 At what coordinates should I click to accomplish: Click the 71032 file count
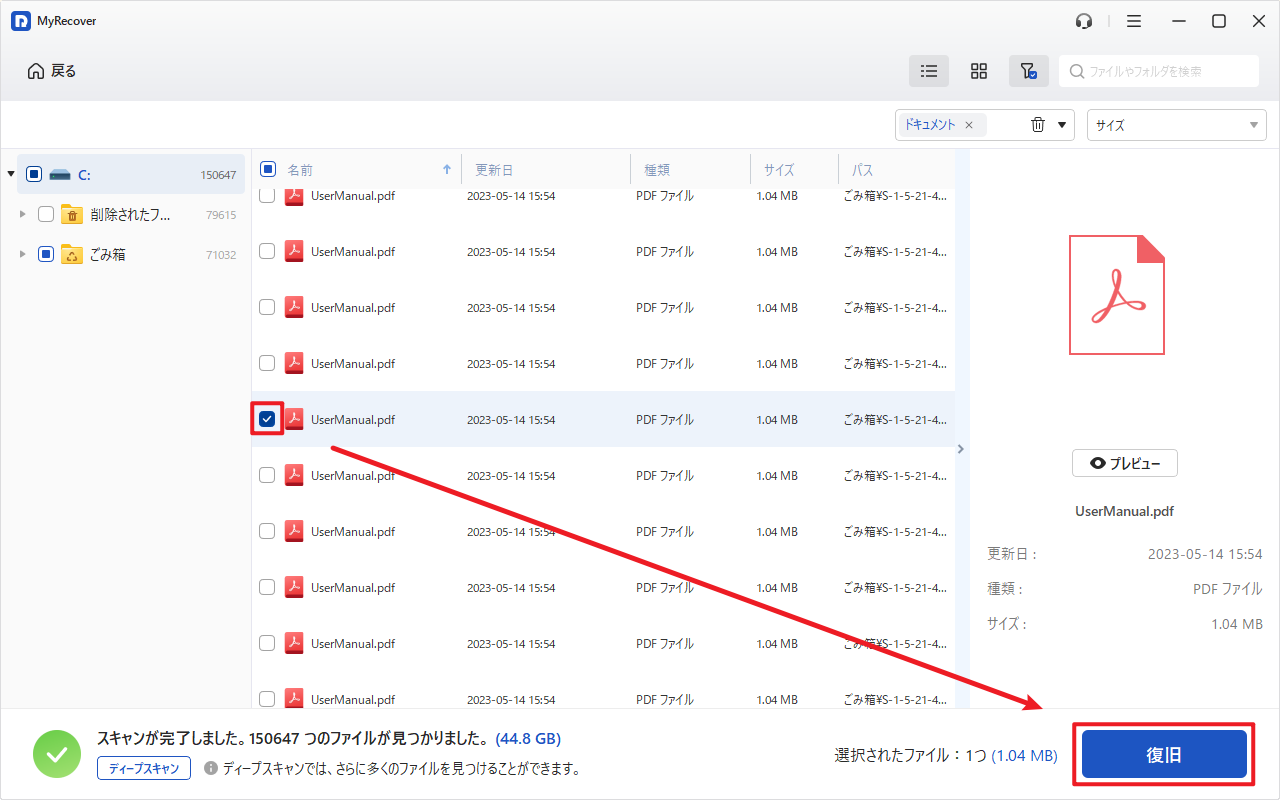pos(221,255)
